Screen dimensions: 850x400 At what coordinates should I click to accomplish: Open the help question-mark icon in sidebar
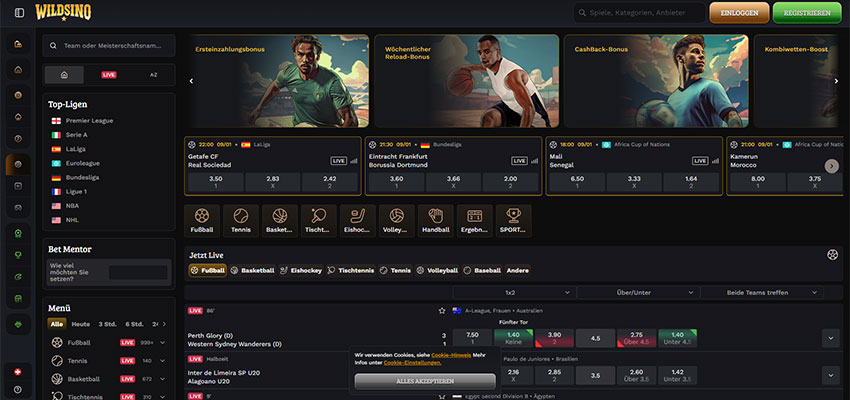pos(18,389)
